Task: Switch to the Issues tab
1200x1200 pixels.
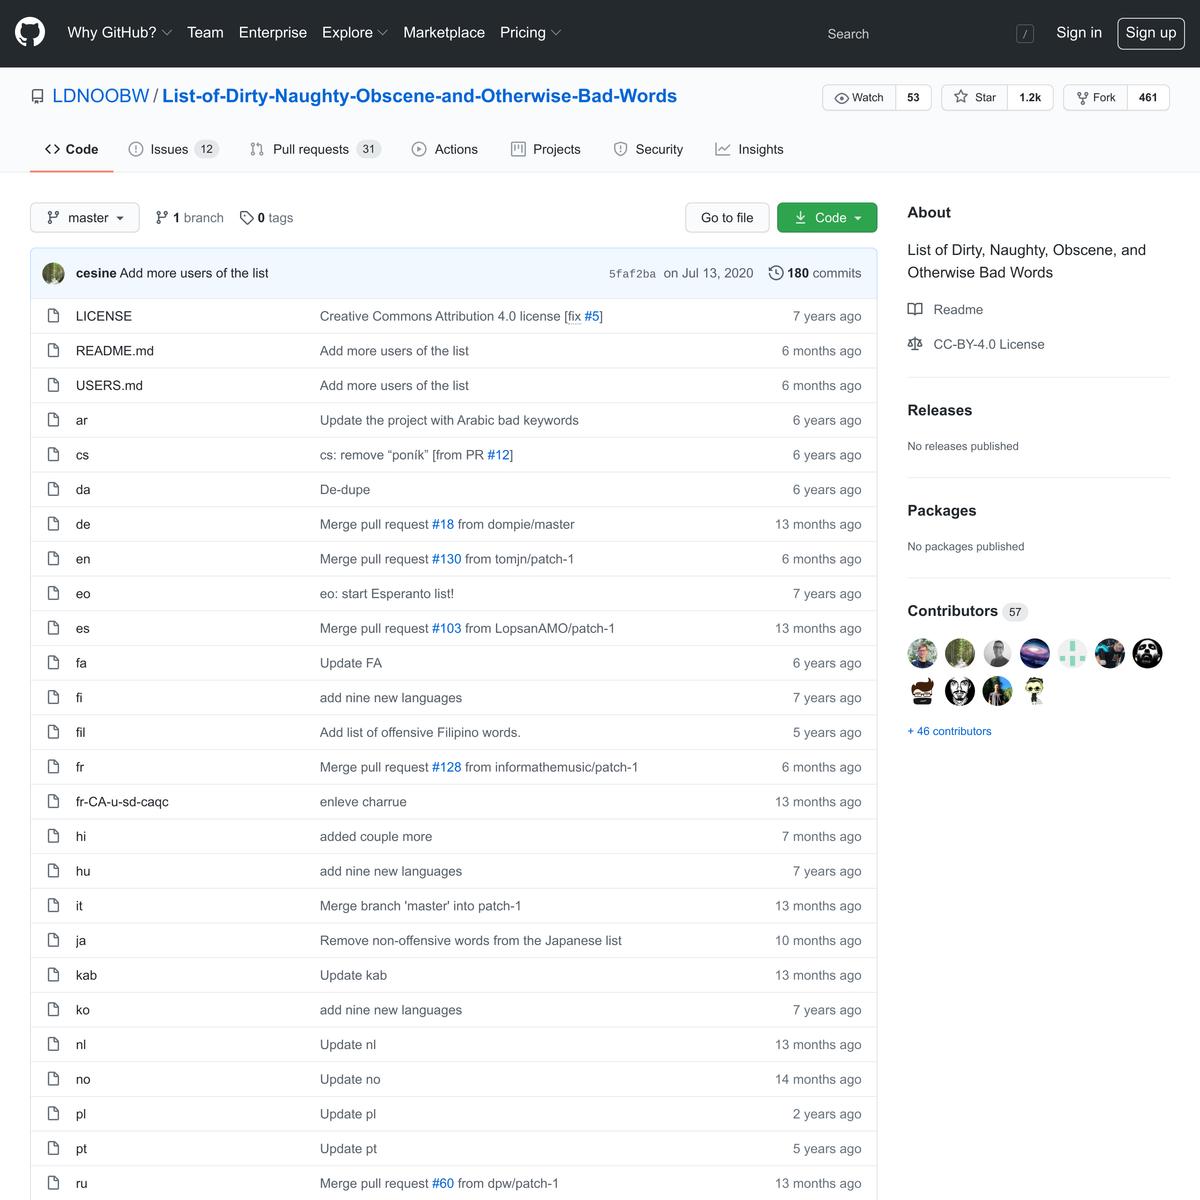Action: click(x=172, y=150)
